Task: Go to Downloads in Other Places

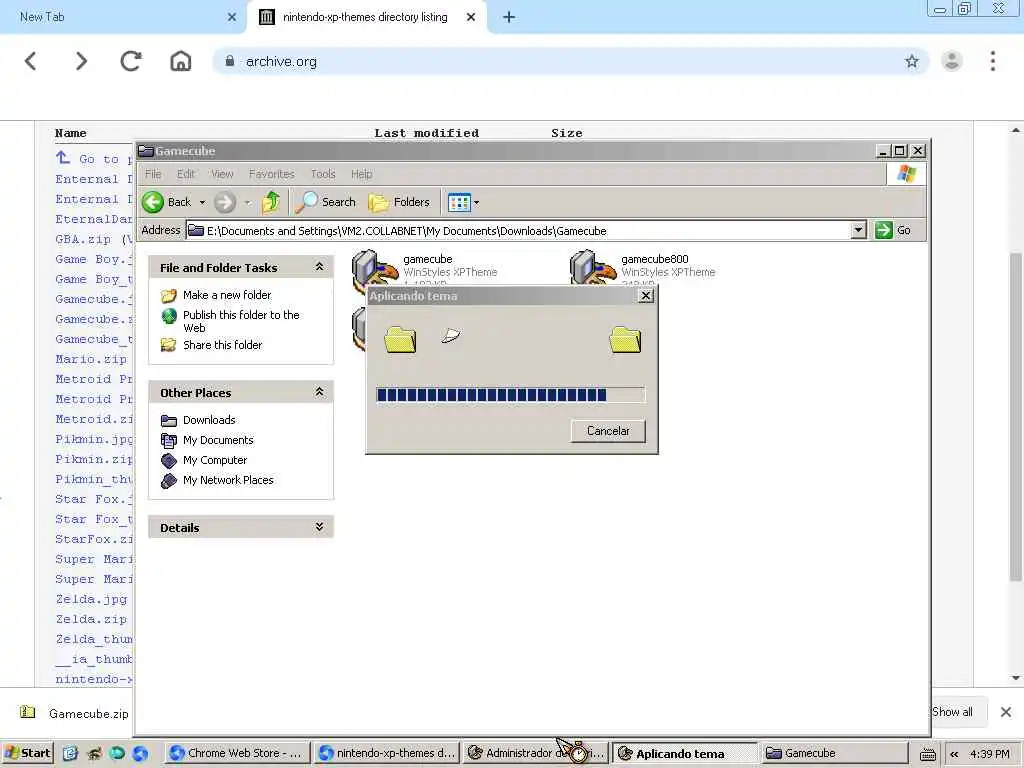Action: pyautogui.click(x=209, y=420)
